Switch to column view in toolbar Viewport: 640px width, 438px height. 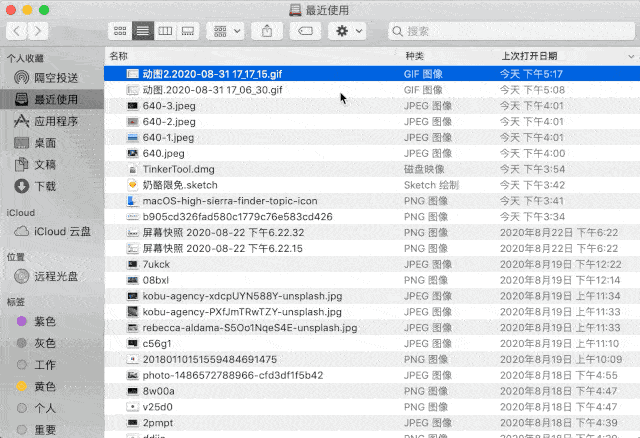(x=165, y=31)
